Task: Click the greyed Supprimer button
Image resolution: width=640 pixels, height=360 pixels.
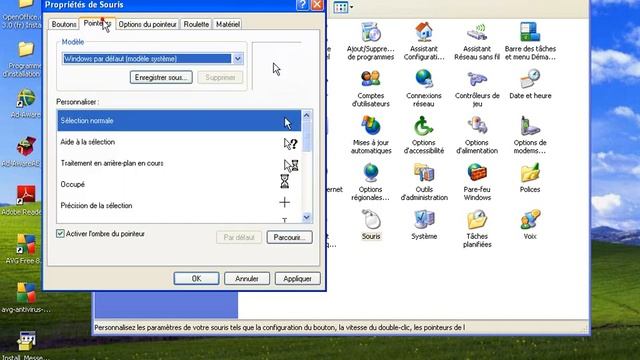Action: point(220,77)
